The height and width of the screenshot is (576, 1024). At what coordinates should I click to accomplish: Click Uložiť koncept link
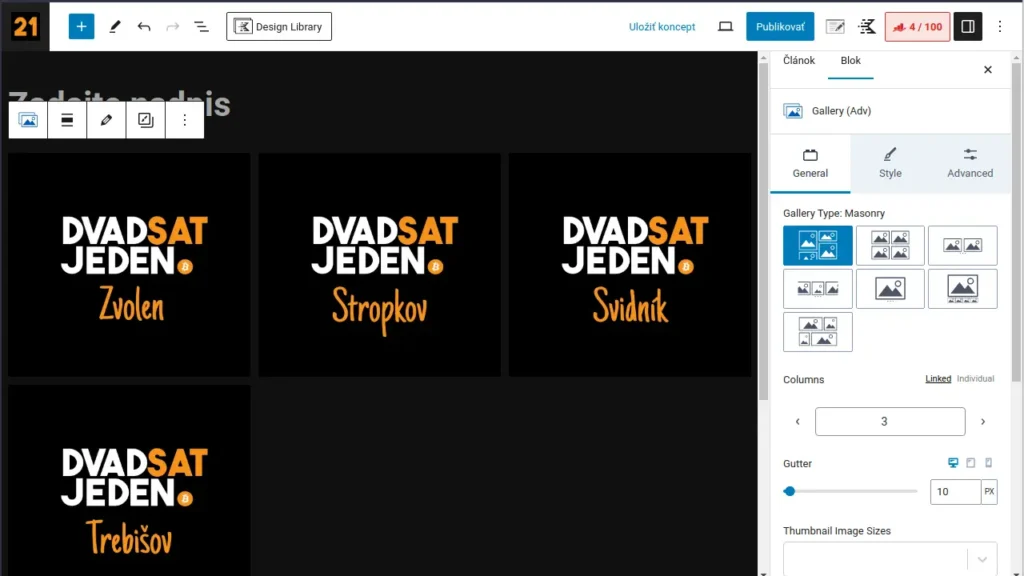(662, 27)
